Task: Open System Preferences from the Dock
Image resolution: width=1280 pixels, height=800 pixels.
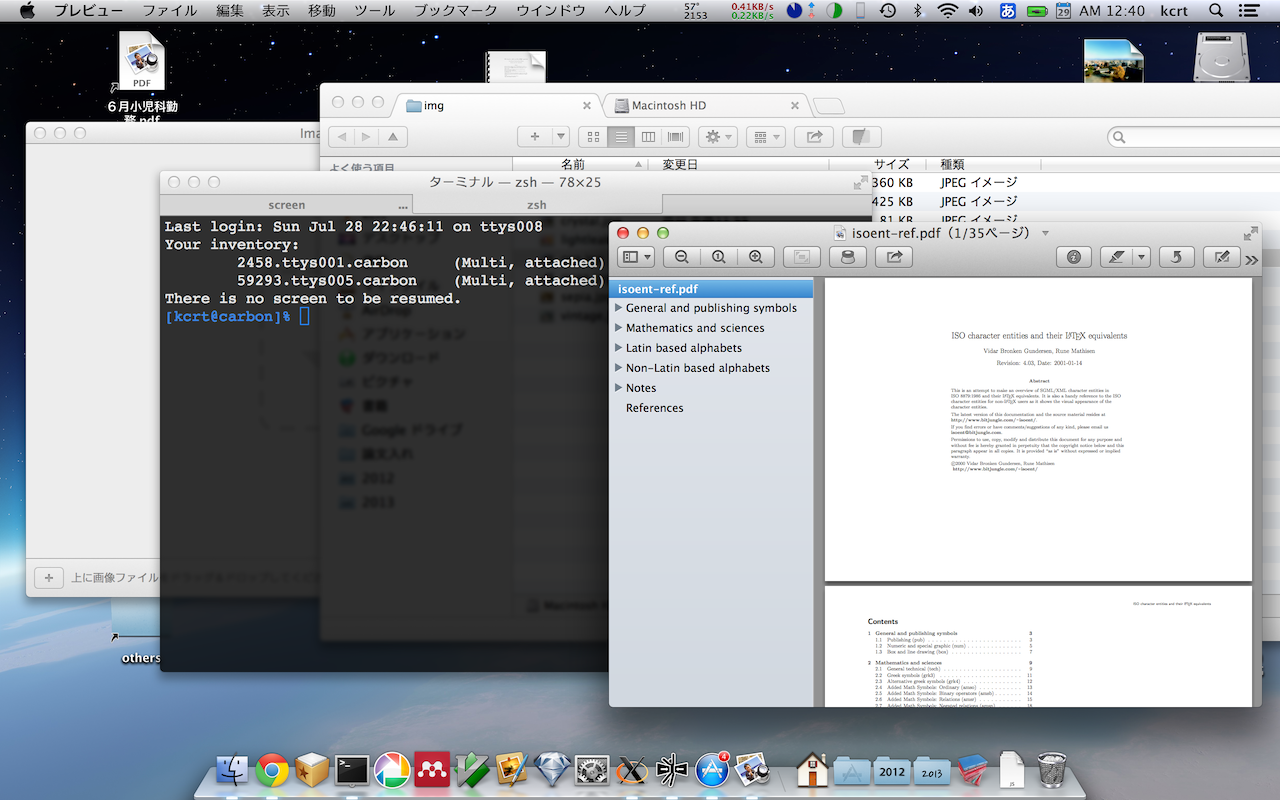Action: pos(592,770)
